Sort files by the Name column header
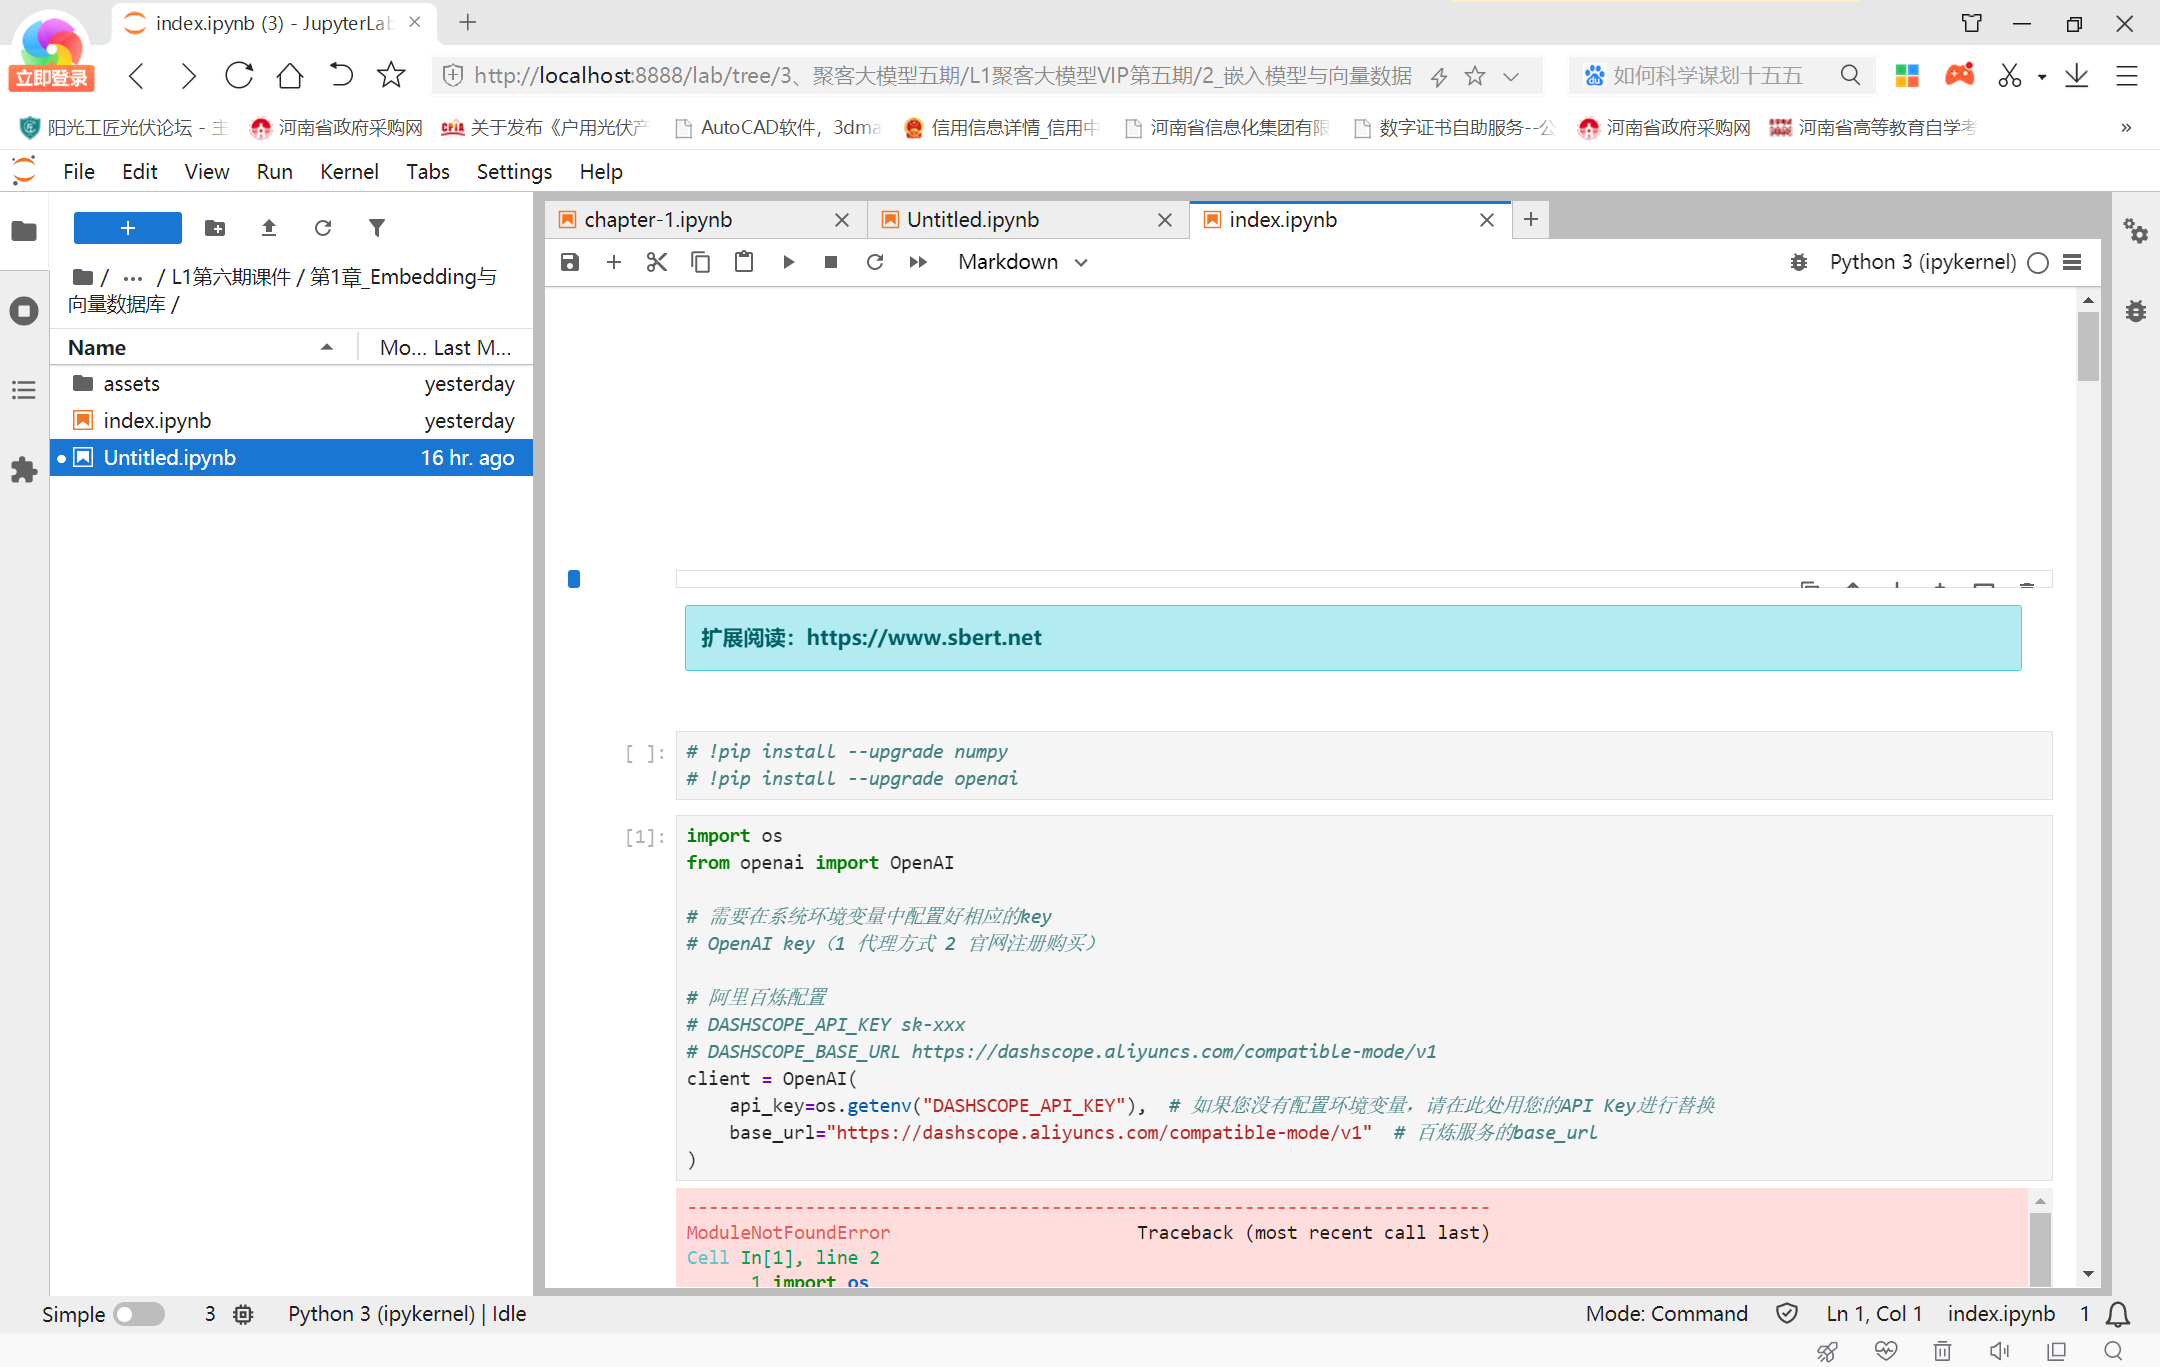The width and height of the screenshot is (2160, 1367). [97, 347]
